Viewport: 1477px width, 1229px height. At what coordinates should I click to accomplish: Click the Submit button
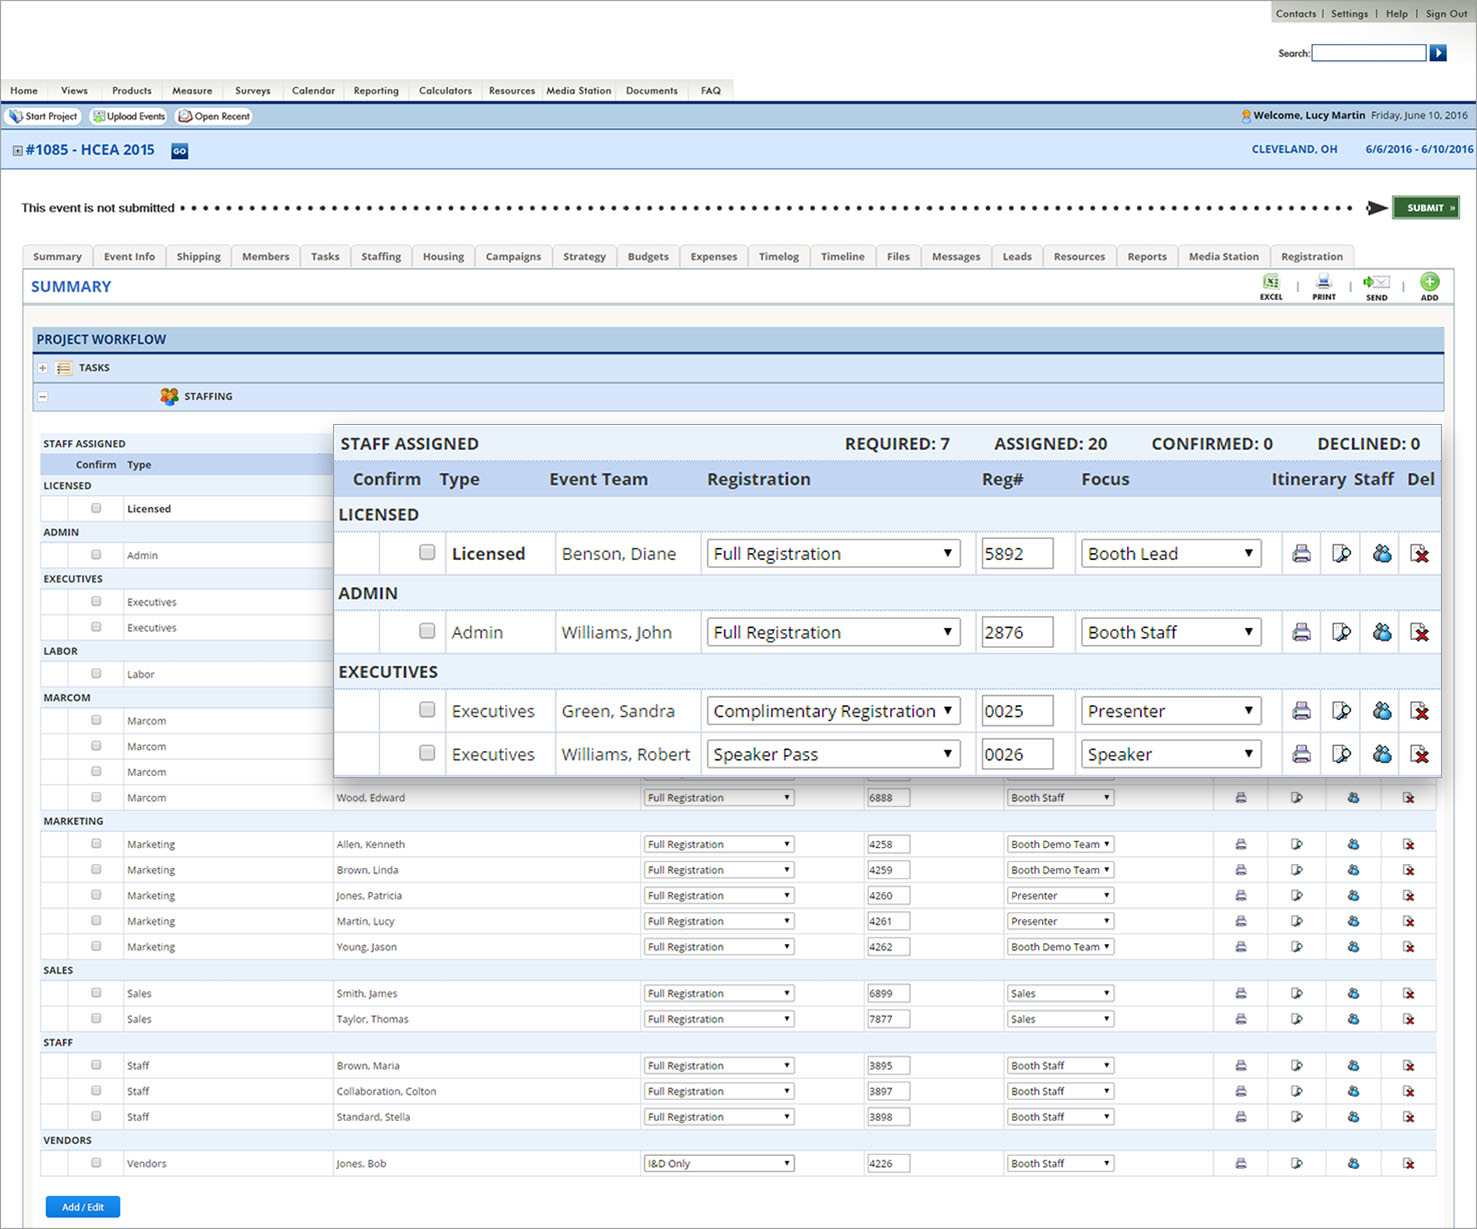pos(1426,208)
